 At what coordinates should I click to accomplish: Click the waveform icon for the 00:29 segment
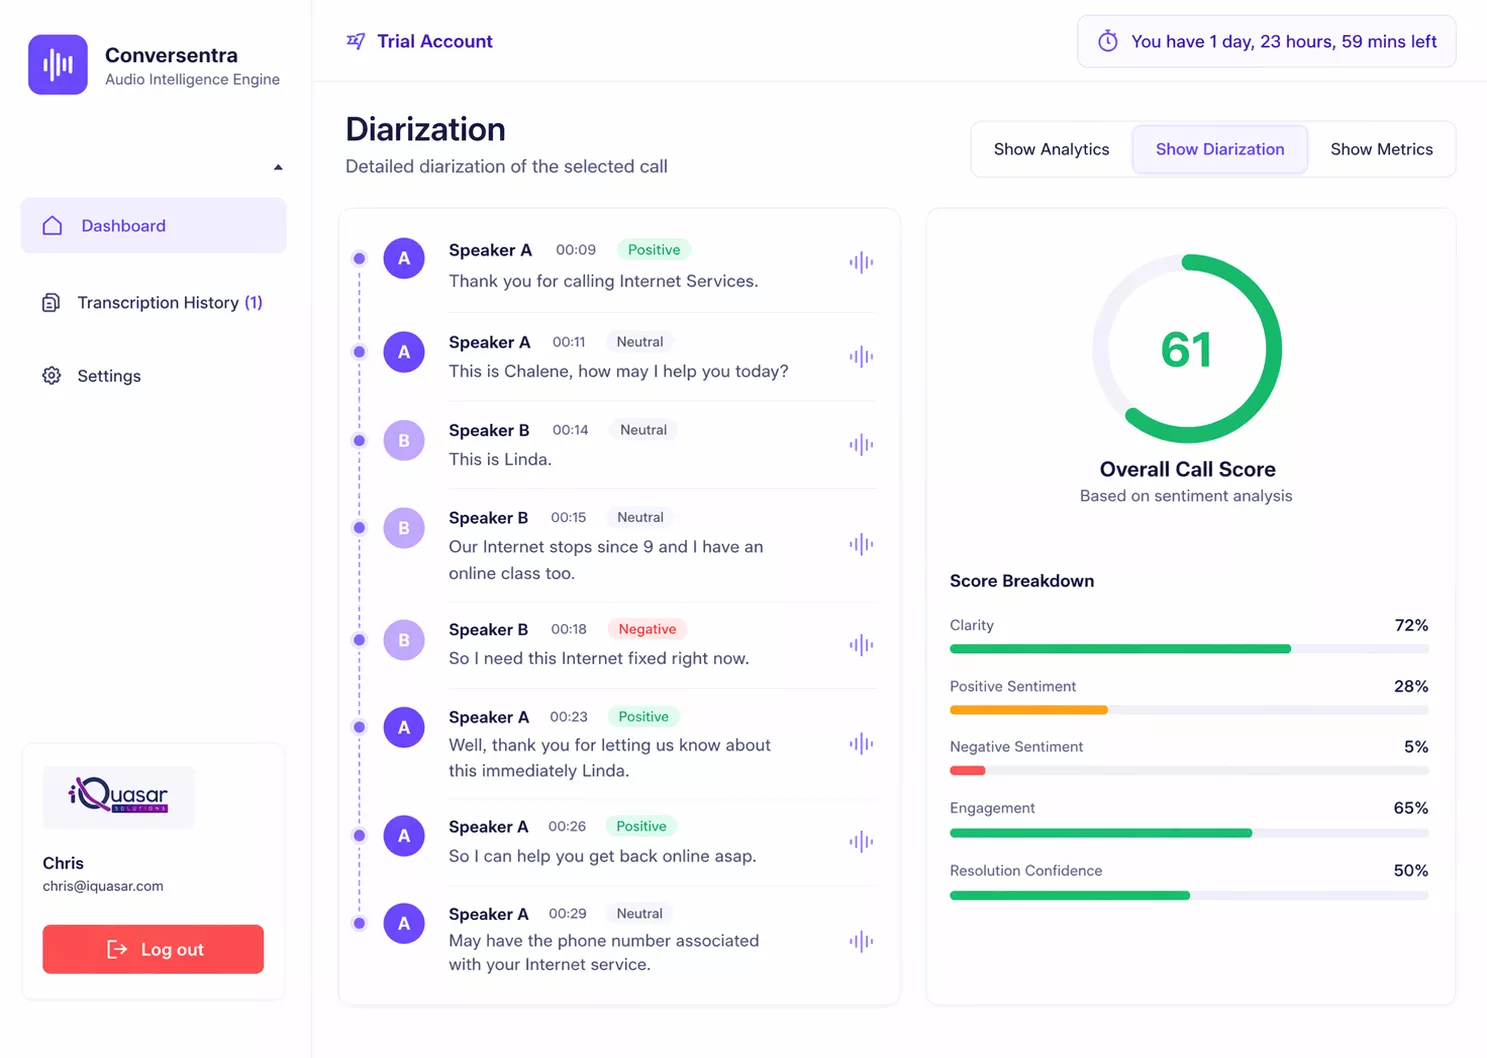click(861, 941)
